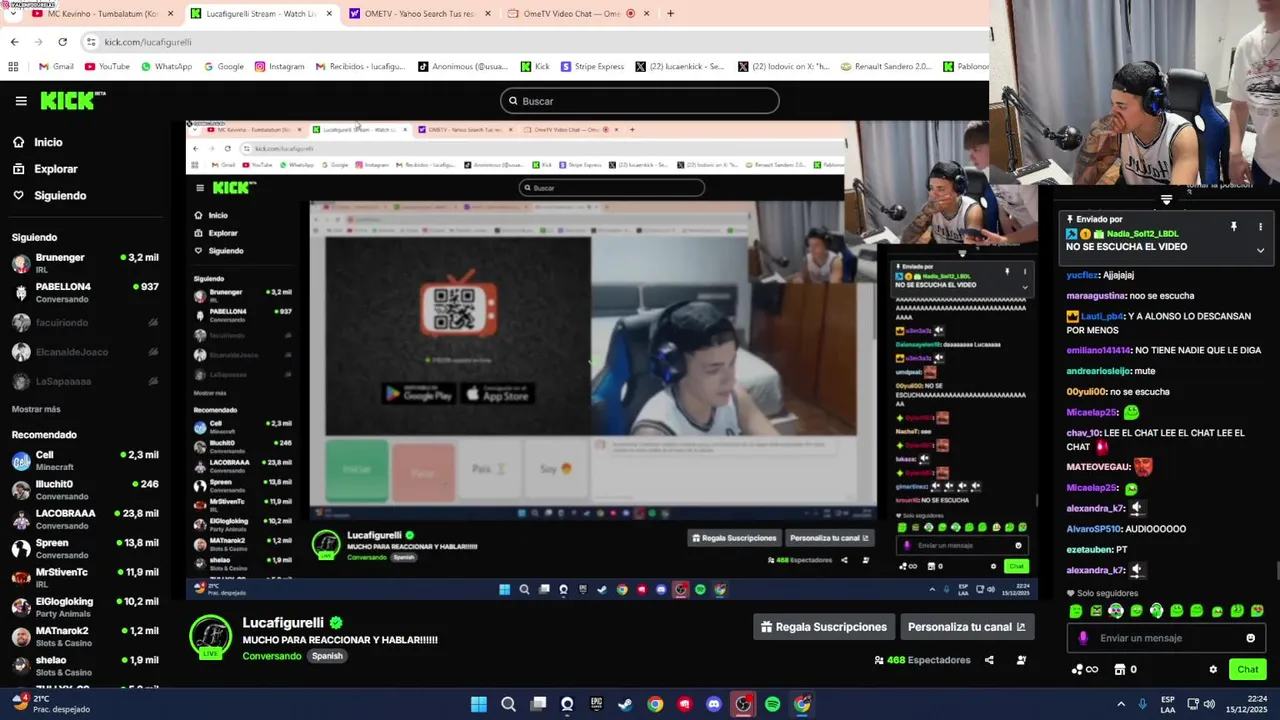Click Personaliza tu canal button

pos(966,627)
